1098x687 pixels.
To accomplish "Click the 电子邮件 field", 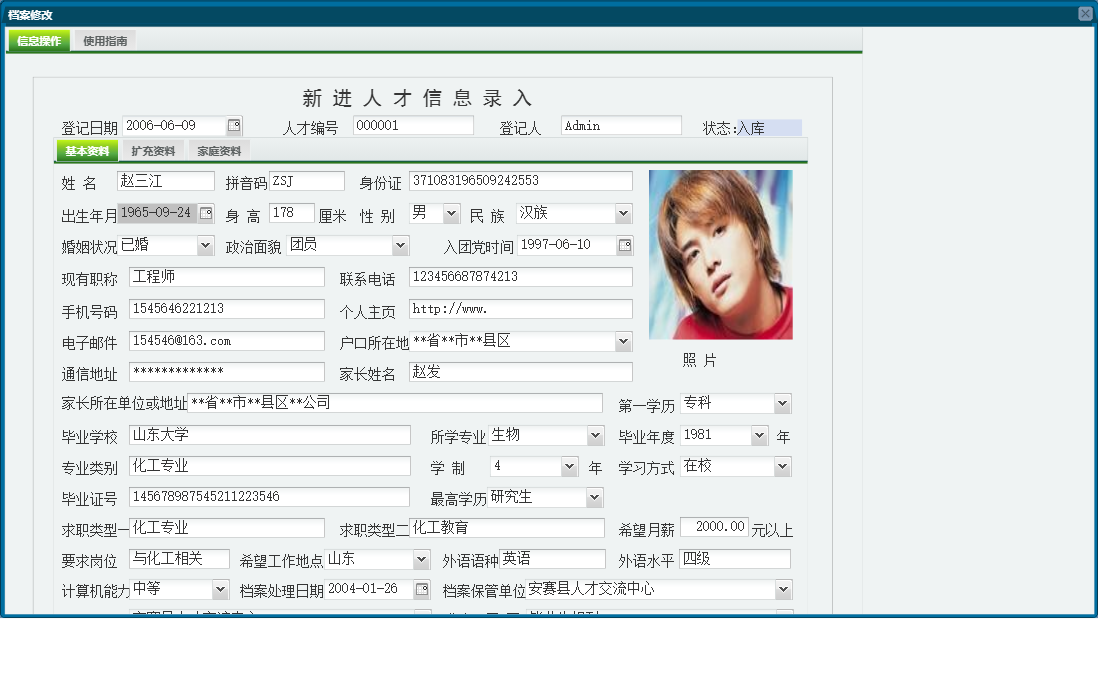I will pyautogui.click(x=227, y=341).
